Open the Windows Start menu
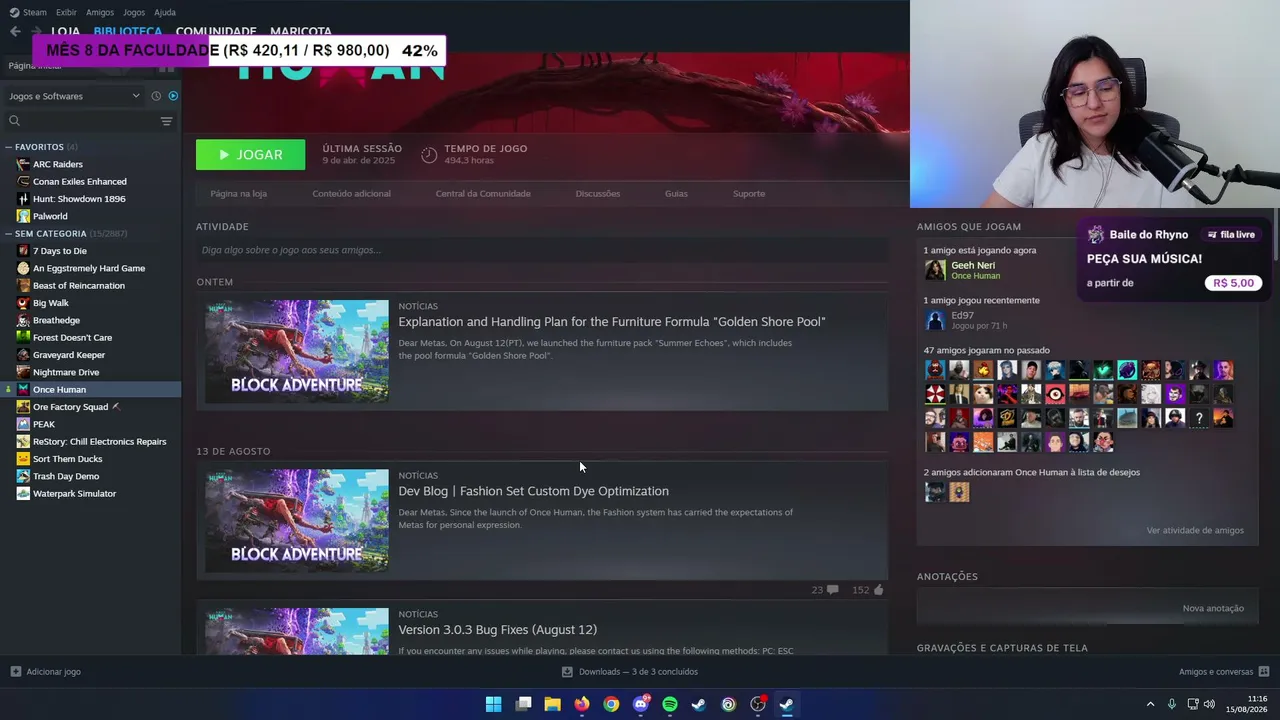The height and width of the screenshot is (720, 1280). click(x=494, y=704)
